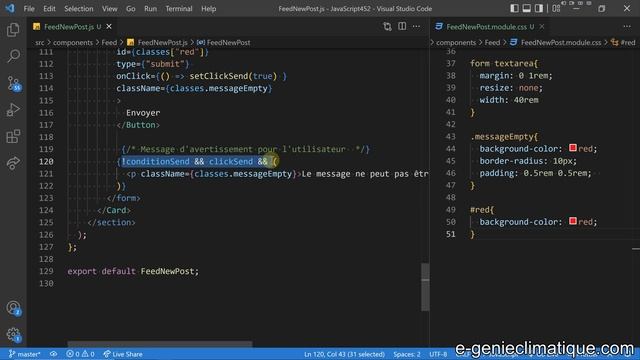Expand the FeedNewPost.module.css breadcrumb
This screenshot has width=640, height=360.
556,42
